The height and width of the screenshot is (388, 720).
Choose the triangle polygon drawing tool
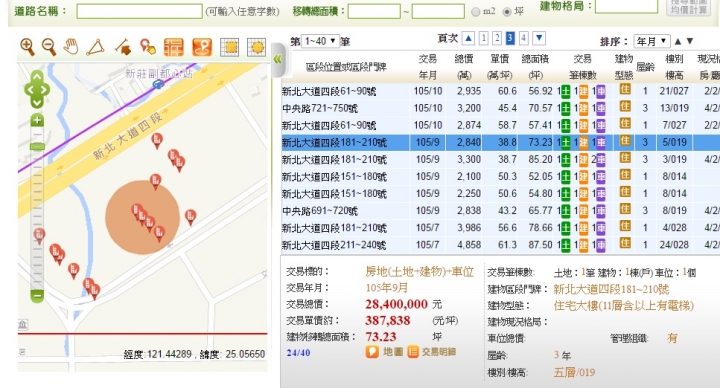[95, 47]
